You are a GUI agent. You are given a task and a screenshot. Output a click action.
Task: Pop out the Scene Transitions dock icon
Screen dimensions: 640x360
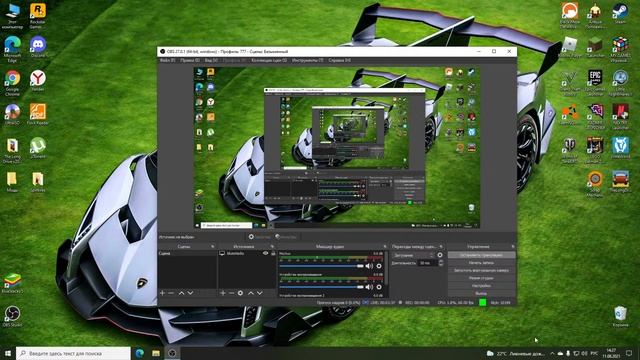[441, 247]
